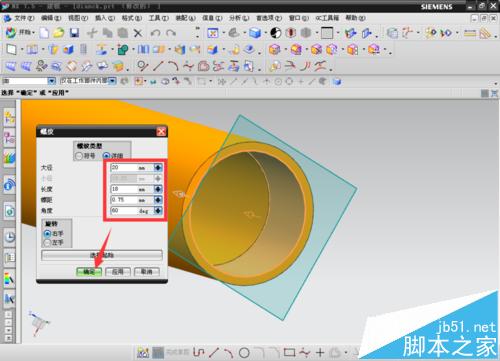The image size is (500, 361).
Task: Open the selection type filter dropdown
Action: click(x=51, y=81)
